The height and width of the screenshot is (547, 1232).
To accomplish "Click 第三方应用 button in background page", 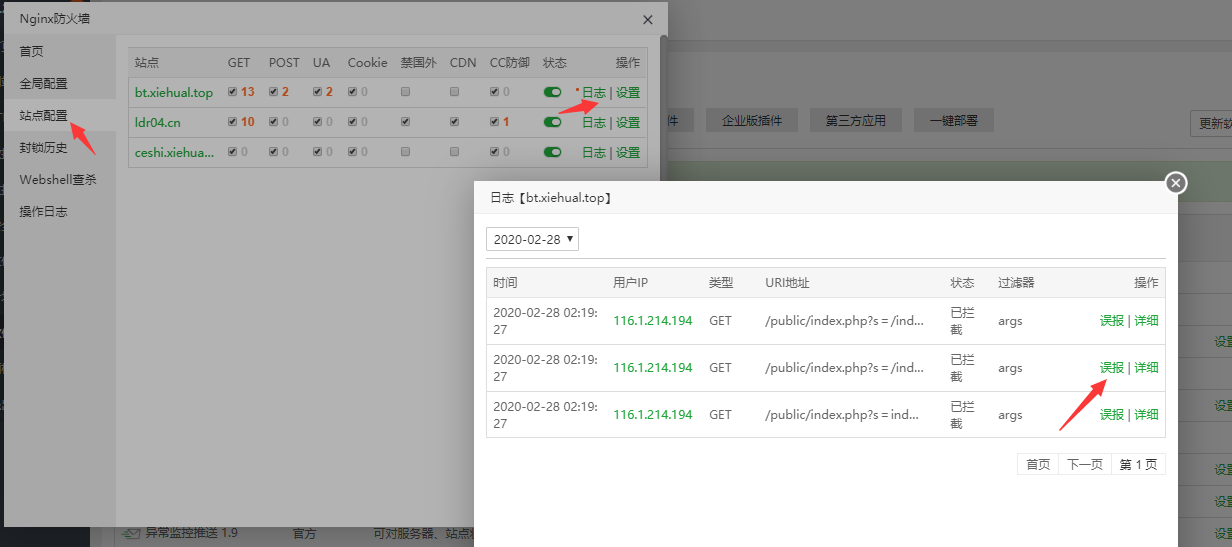I will 856,120.
